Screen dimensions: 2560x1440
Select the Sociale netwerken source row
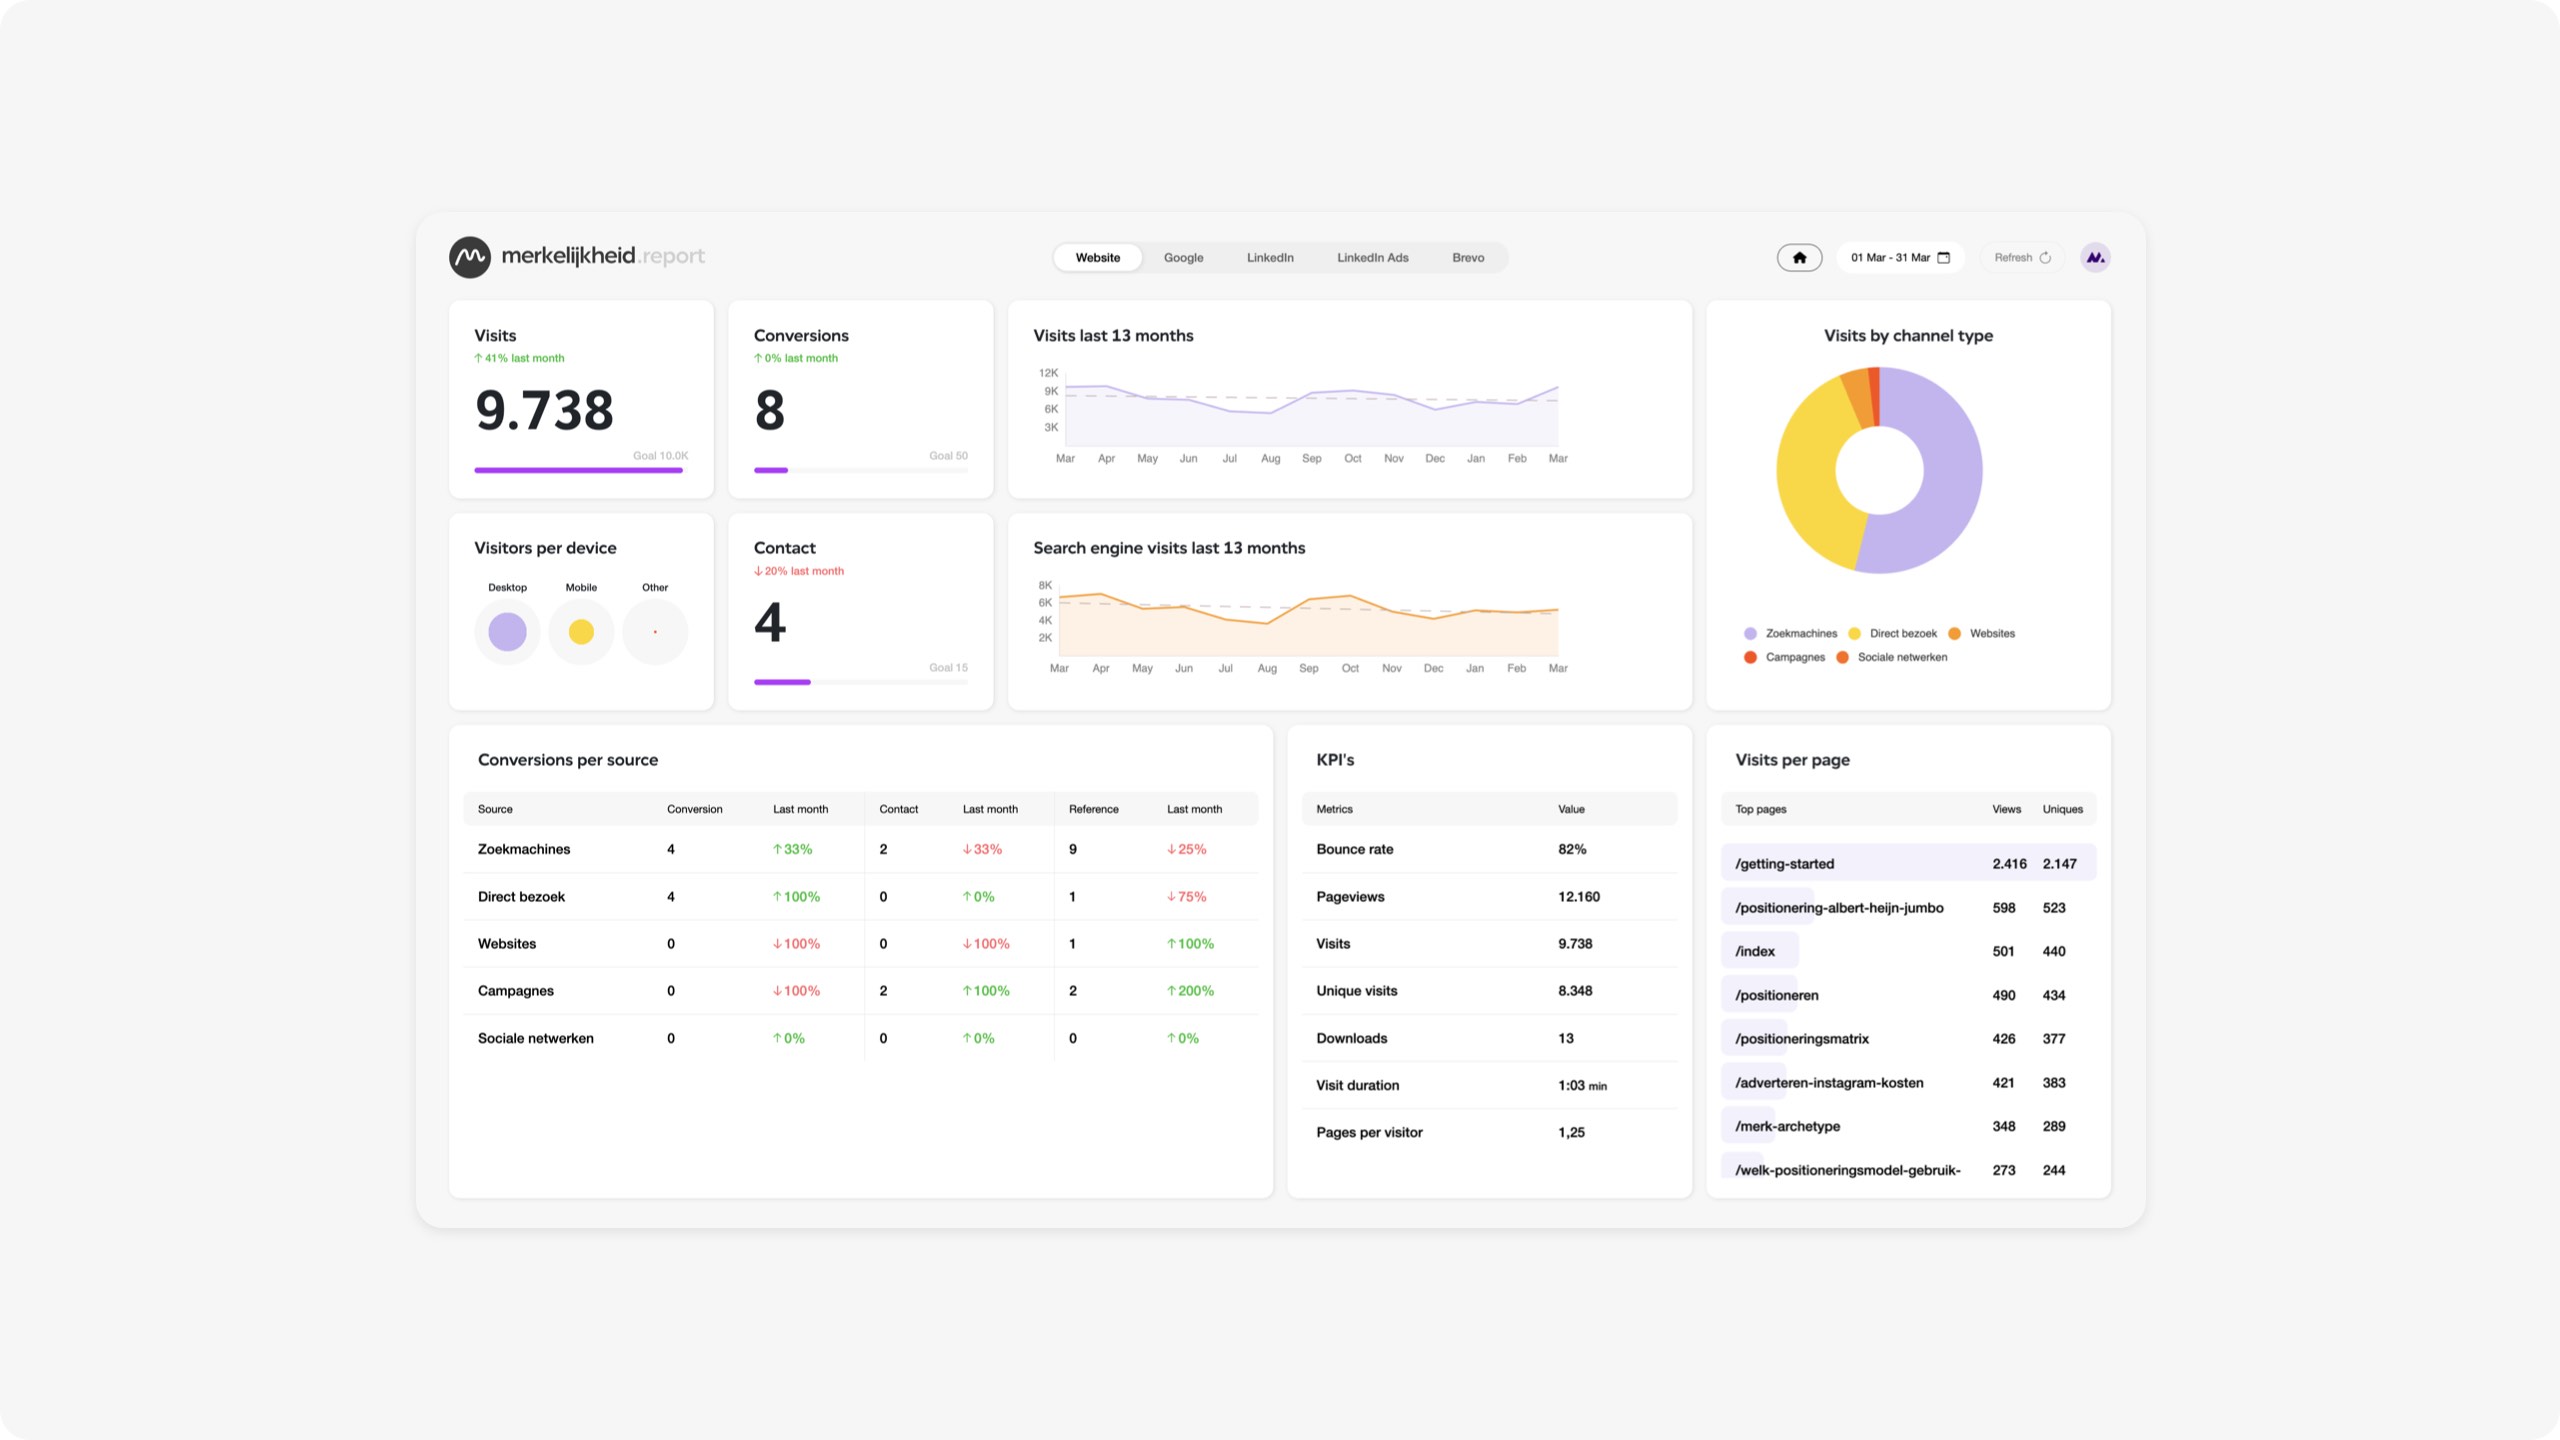click(x=861, y=1038)
